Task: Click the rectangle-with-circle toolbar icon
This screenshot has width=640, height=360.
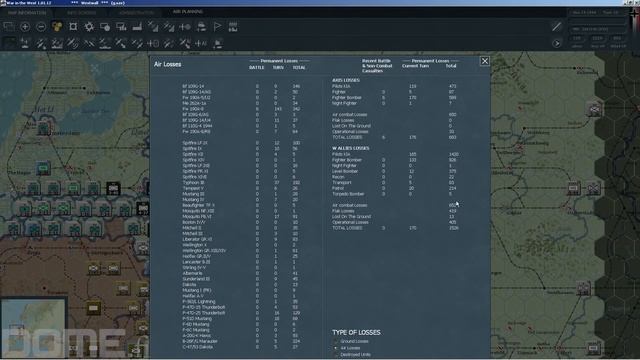Action: tap(105, 27)
